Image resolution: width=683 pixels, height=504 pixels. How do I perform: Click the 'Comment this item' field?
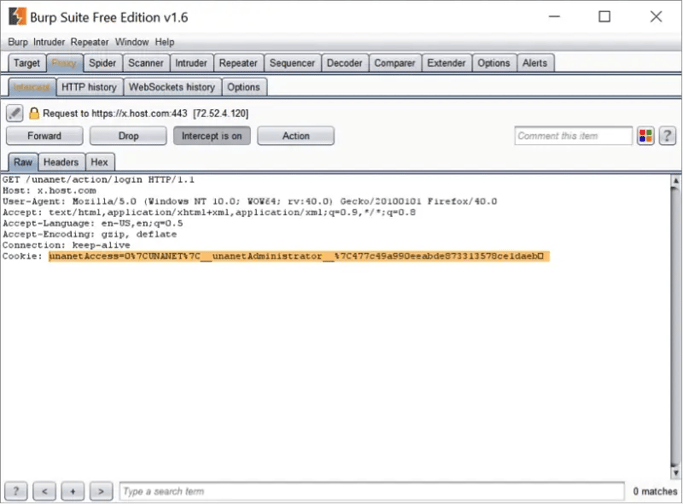point(573,136)
